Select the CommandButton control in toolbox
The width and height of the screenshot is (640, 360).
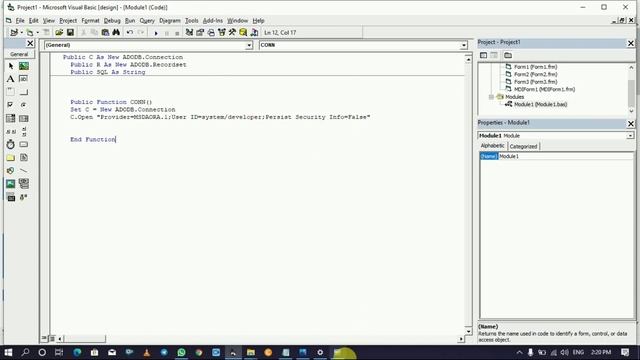tap(24, 92)
